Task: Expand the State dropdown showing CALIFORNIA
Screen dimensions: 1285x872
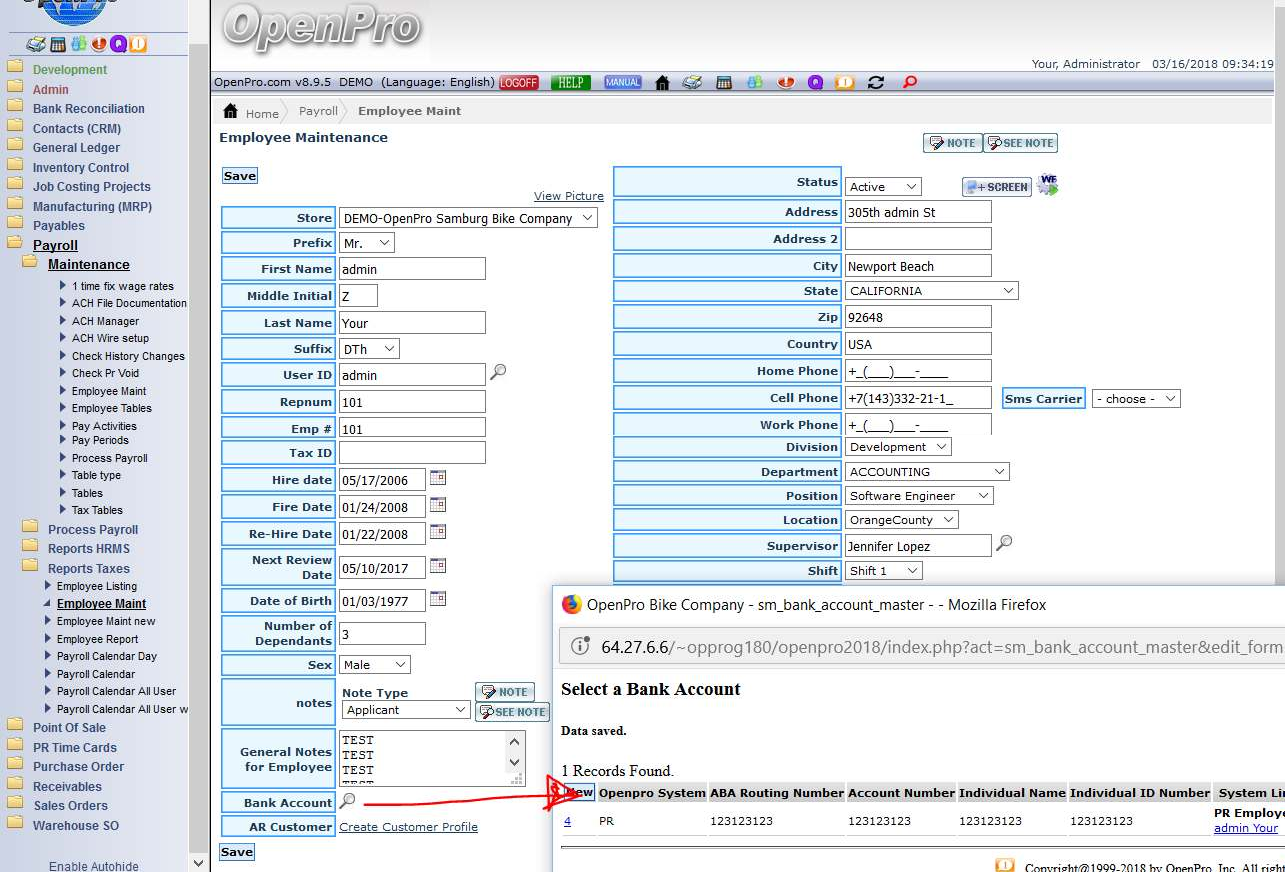Action: tap(931, 291)
